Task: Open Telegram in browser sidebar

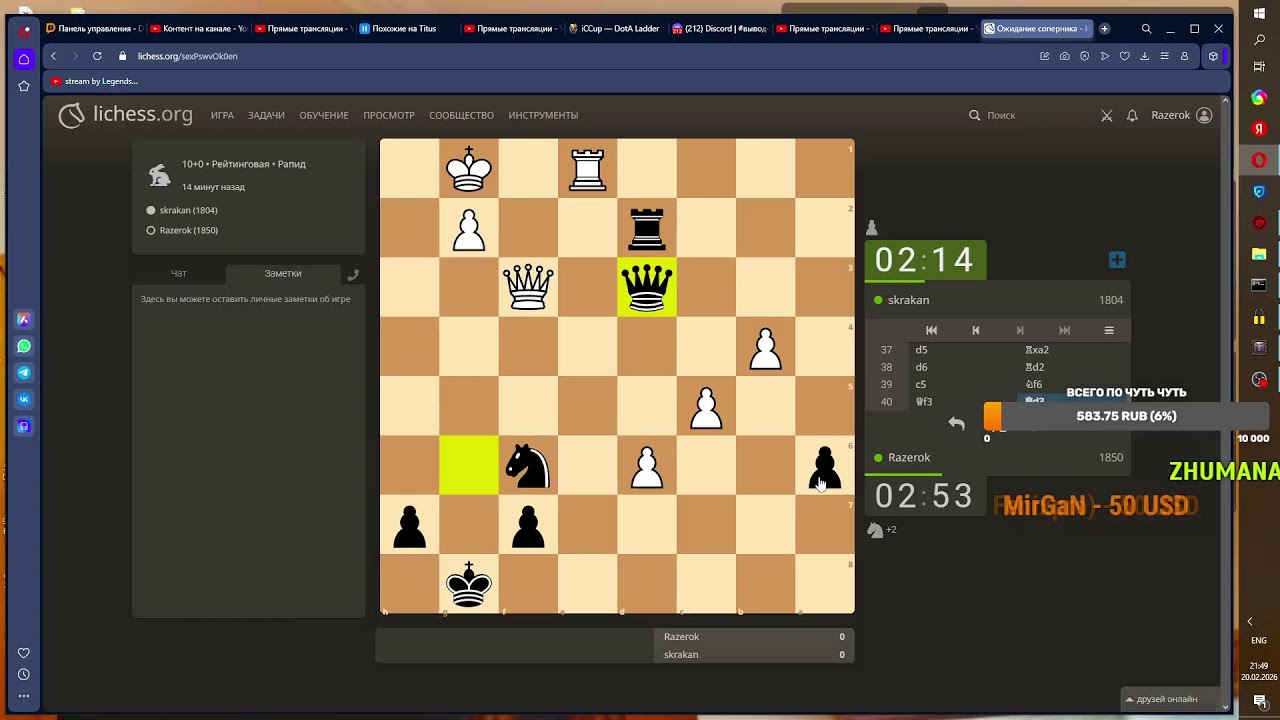Action: tap(24, 373)
